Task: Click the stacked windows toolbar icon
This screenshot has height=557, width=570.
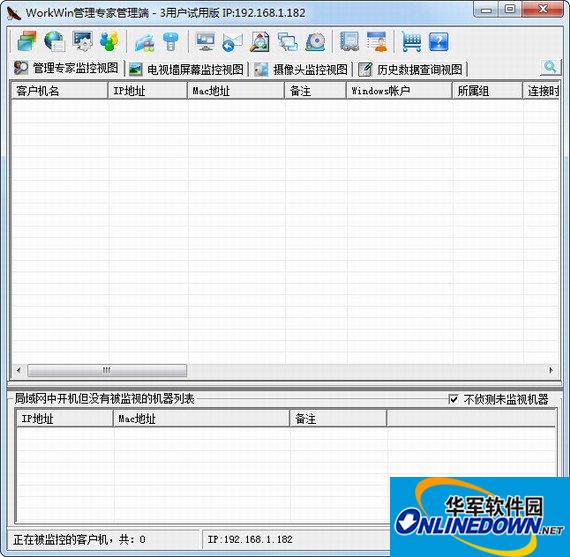Action: coord(27,41)
